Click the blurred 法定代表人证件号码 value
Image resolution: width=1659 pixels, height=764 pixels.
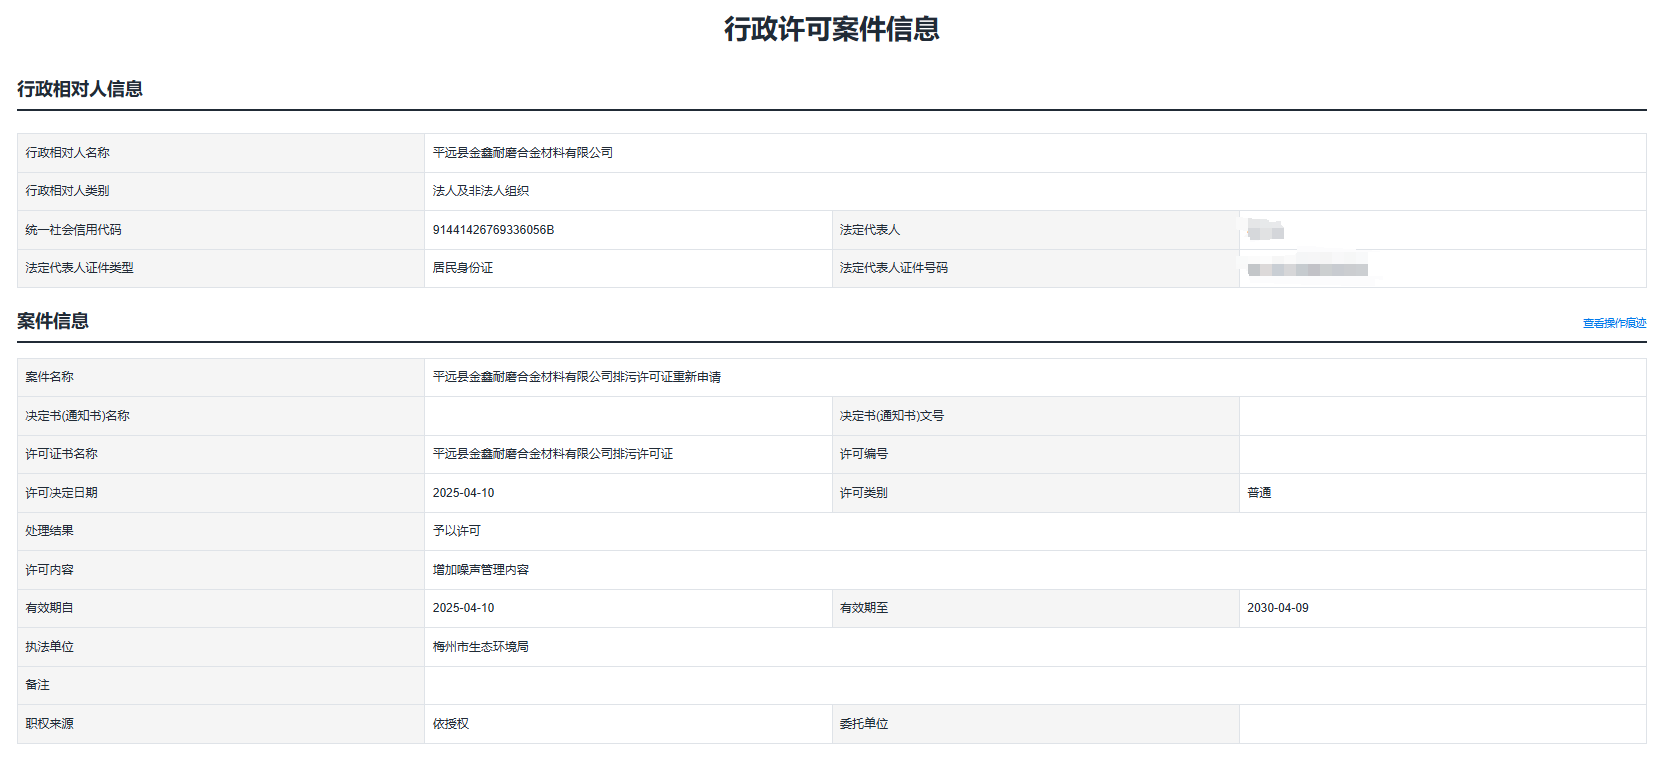click(1307, 269)
